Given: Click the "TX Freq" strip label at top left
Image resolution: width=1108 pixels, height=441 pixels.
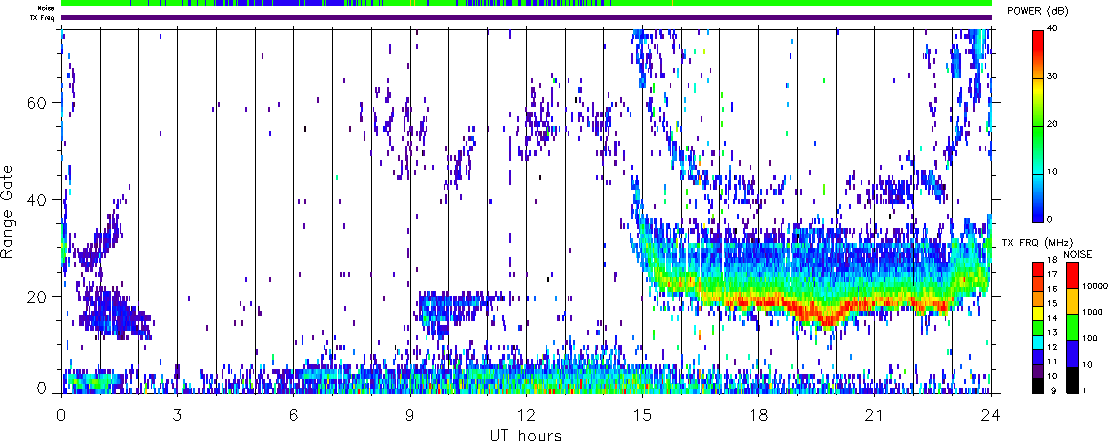Looking at the screenshot, I should coord(44,17).
